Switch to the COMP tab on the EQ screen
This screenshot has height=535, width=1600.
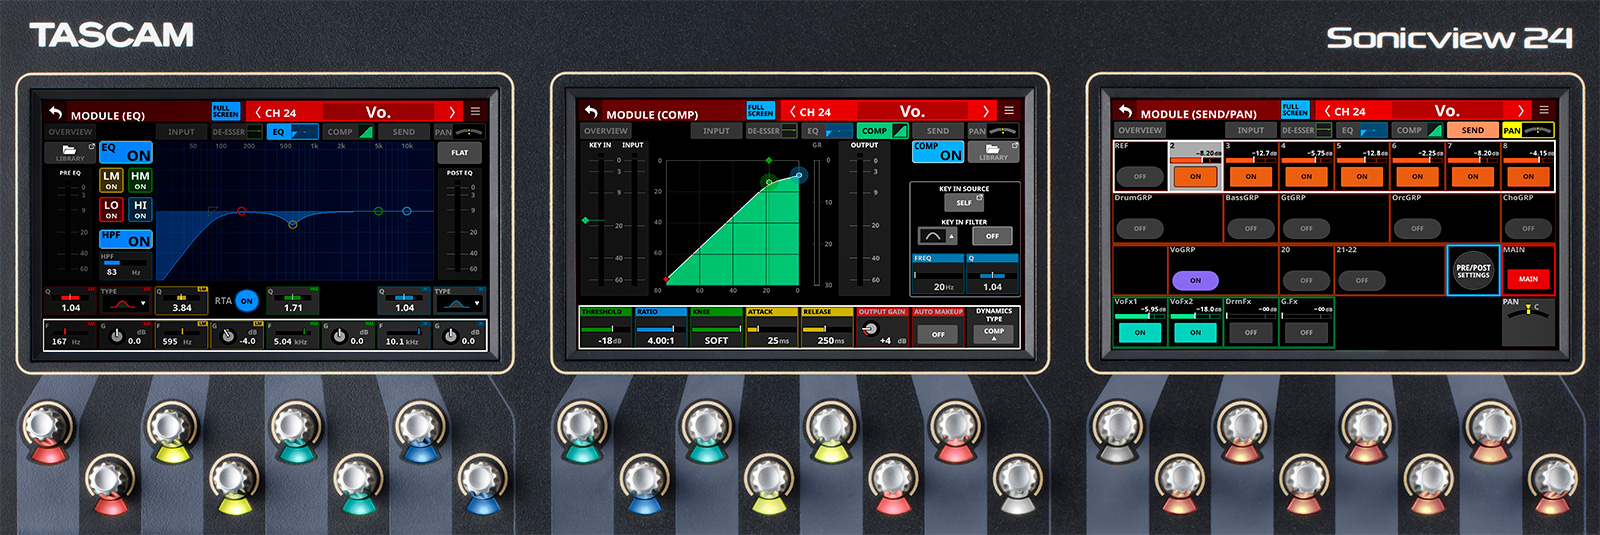(x=348, y=132)
